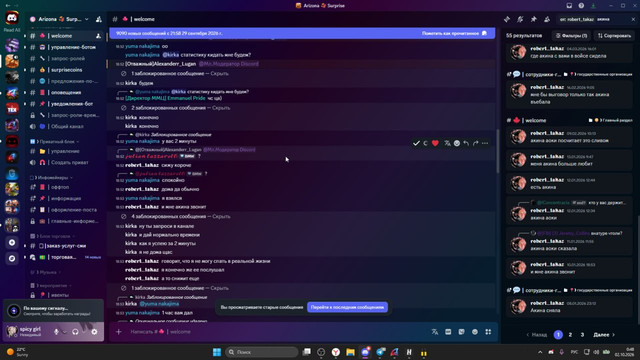
Task: Open User Settings gear icon
Action: point(94,332)
